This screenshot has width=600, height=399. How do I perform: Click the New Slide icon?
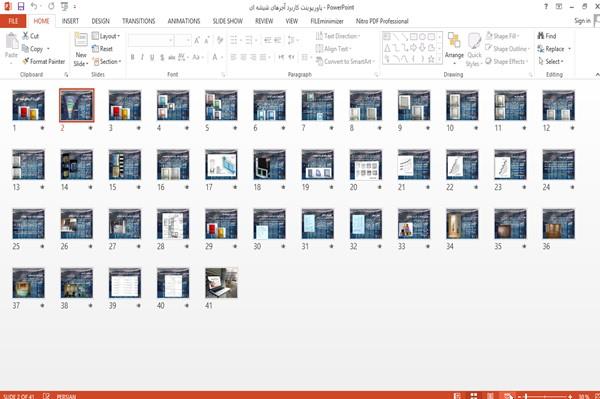coord(81,40)
